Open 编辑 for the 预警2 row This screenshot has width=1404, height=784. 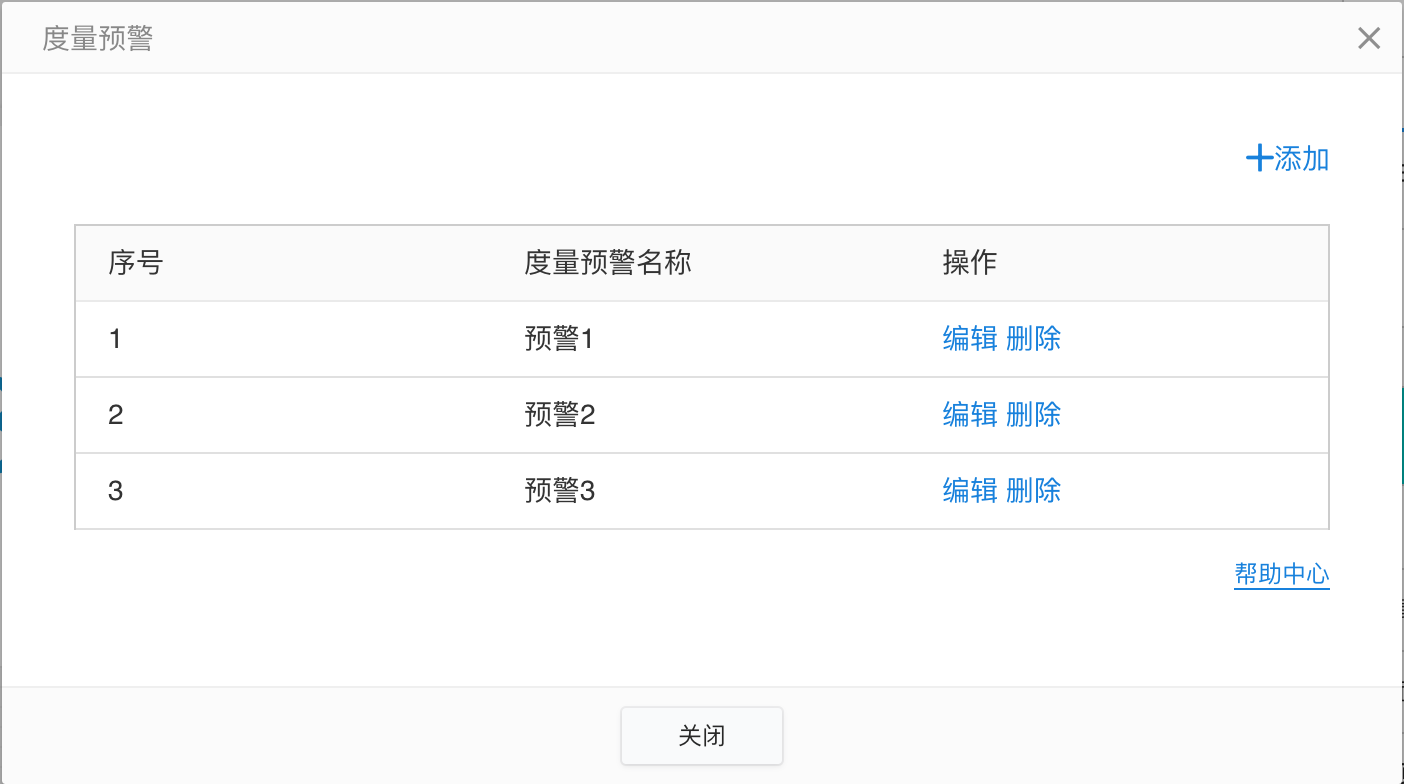click(x=970, y=415)
